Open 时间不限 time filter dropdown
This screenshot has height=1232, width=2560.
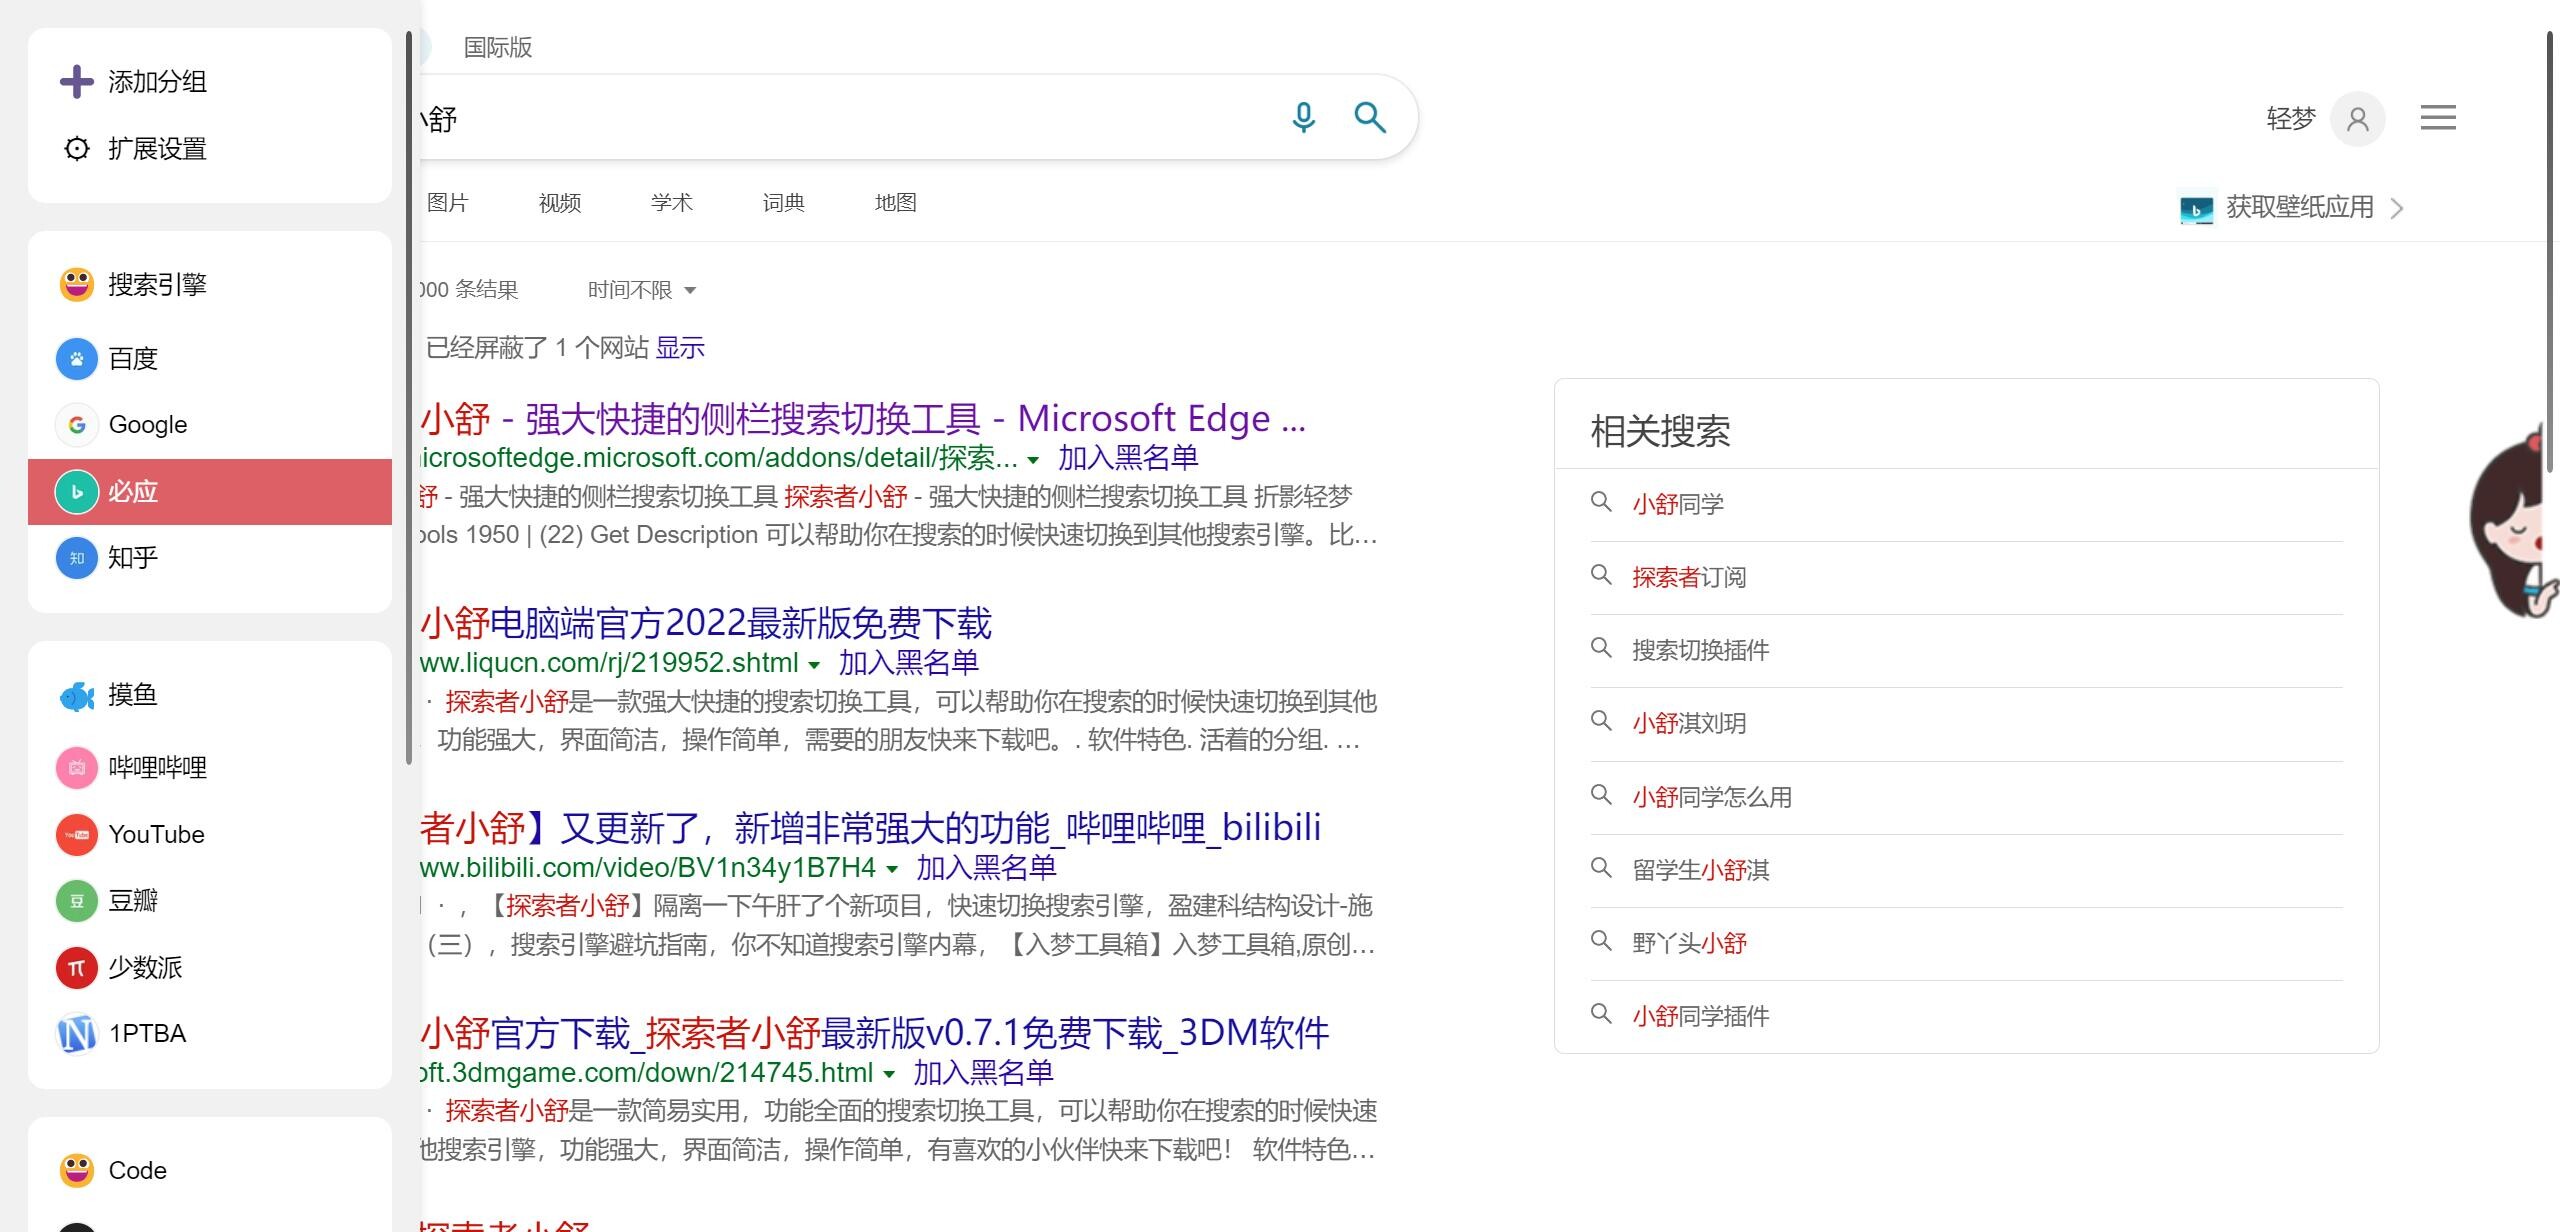tap(641, 291)
